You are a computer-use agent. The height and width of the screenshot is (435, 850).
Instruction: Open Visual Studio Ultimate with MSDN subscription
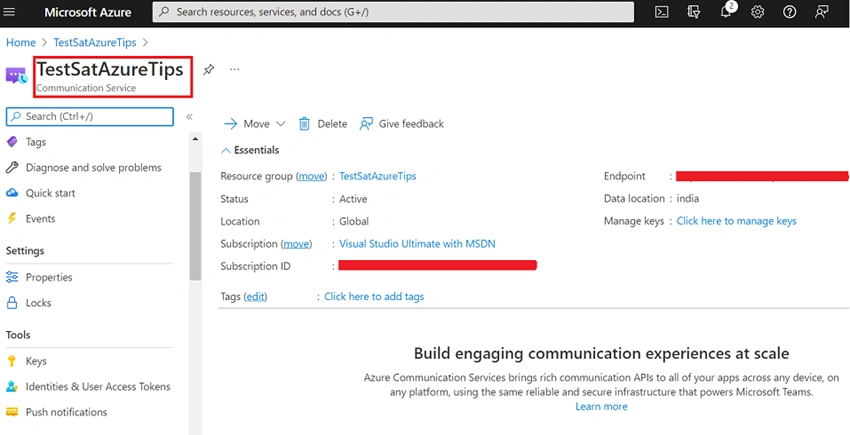click(417, 244)
